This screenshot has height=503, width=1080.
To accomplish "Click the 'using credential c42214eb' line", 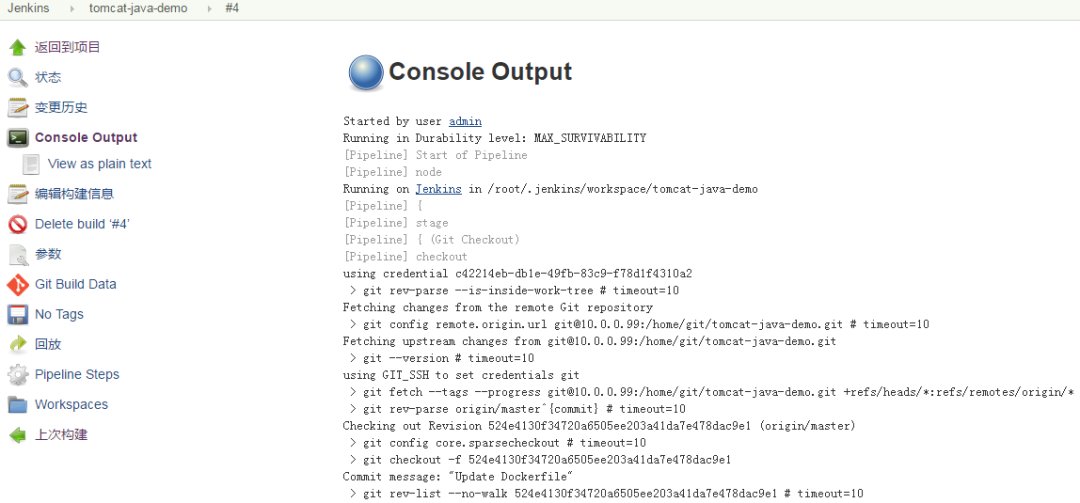I will (517, 274).
